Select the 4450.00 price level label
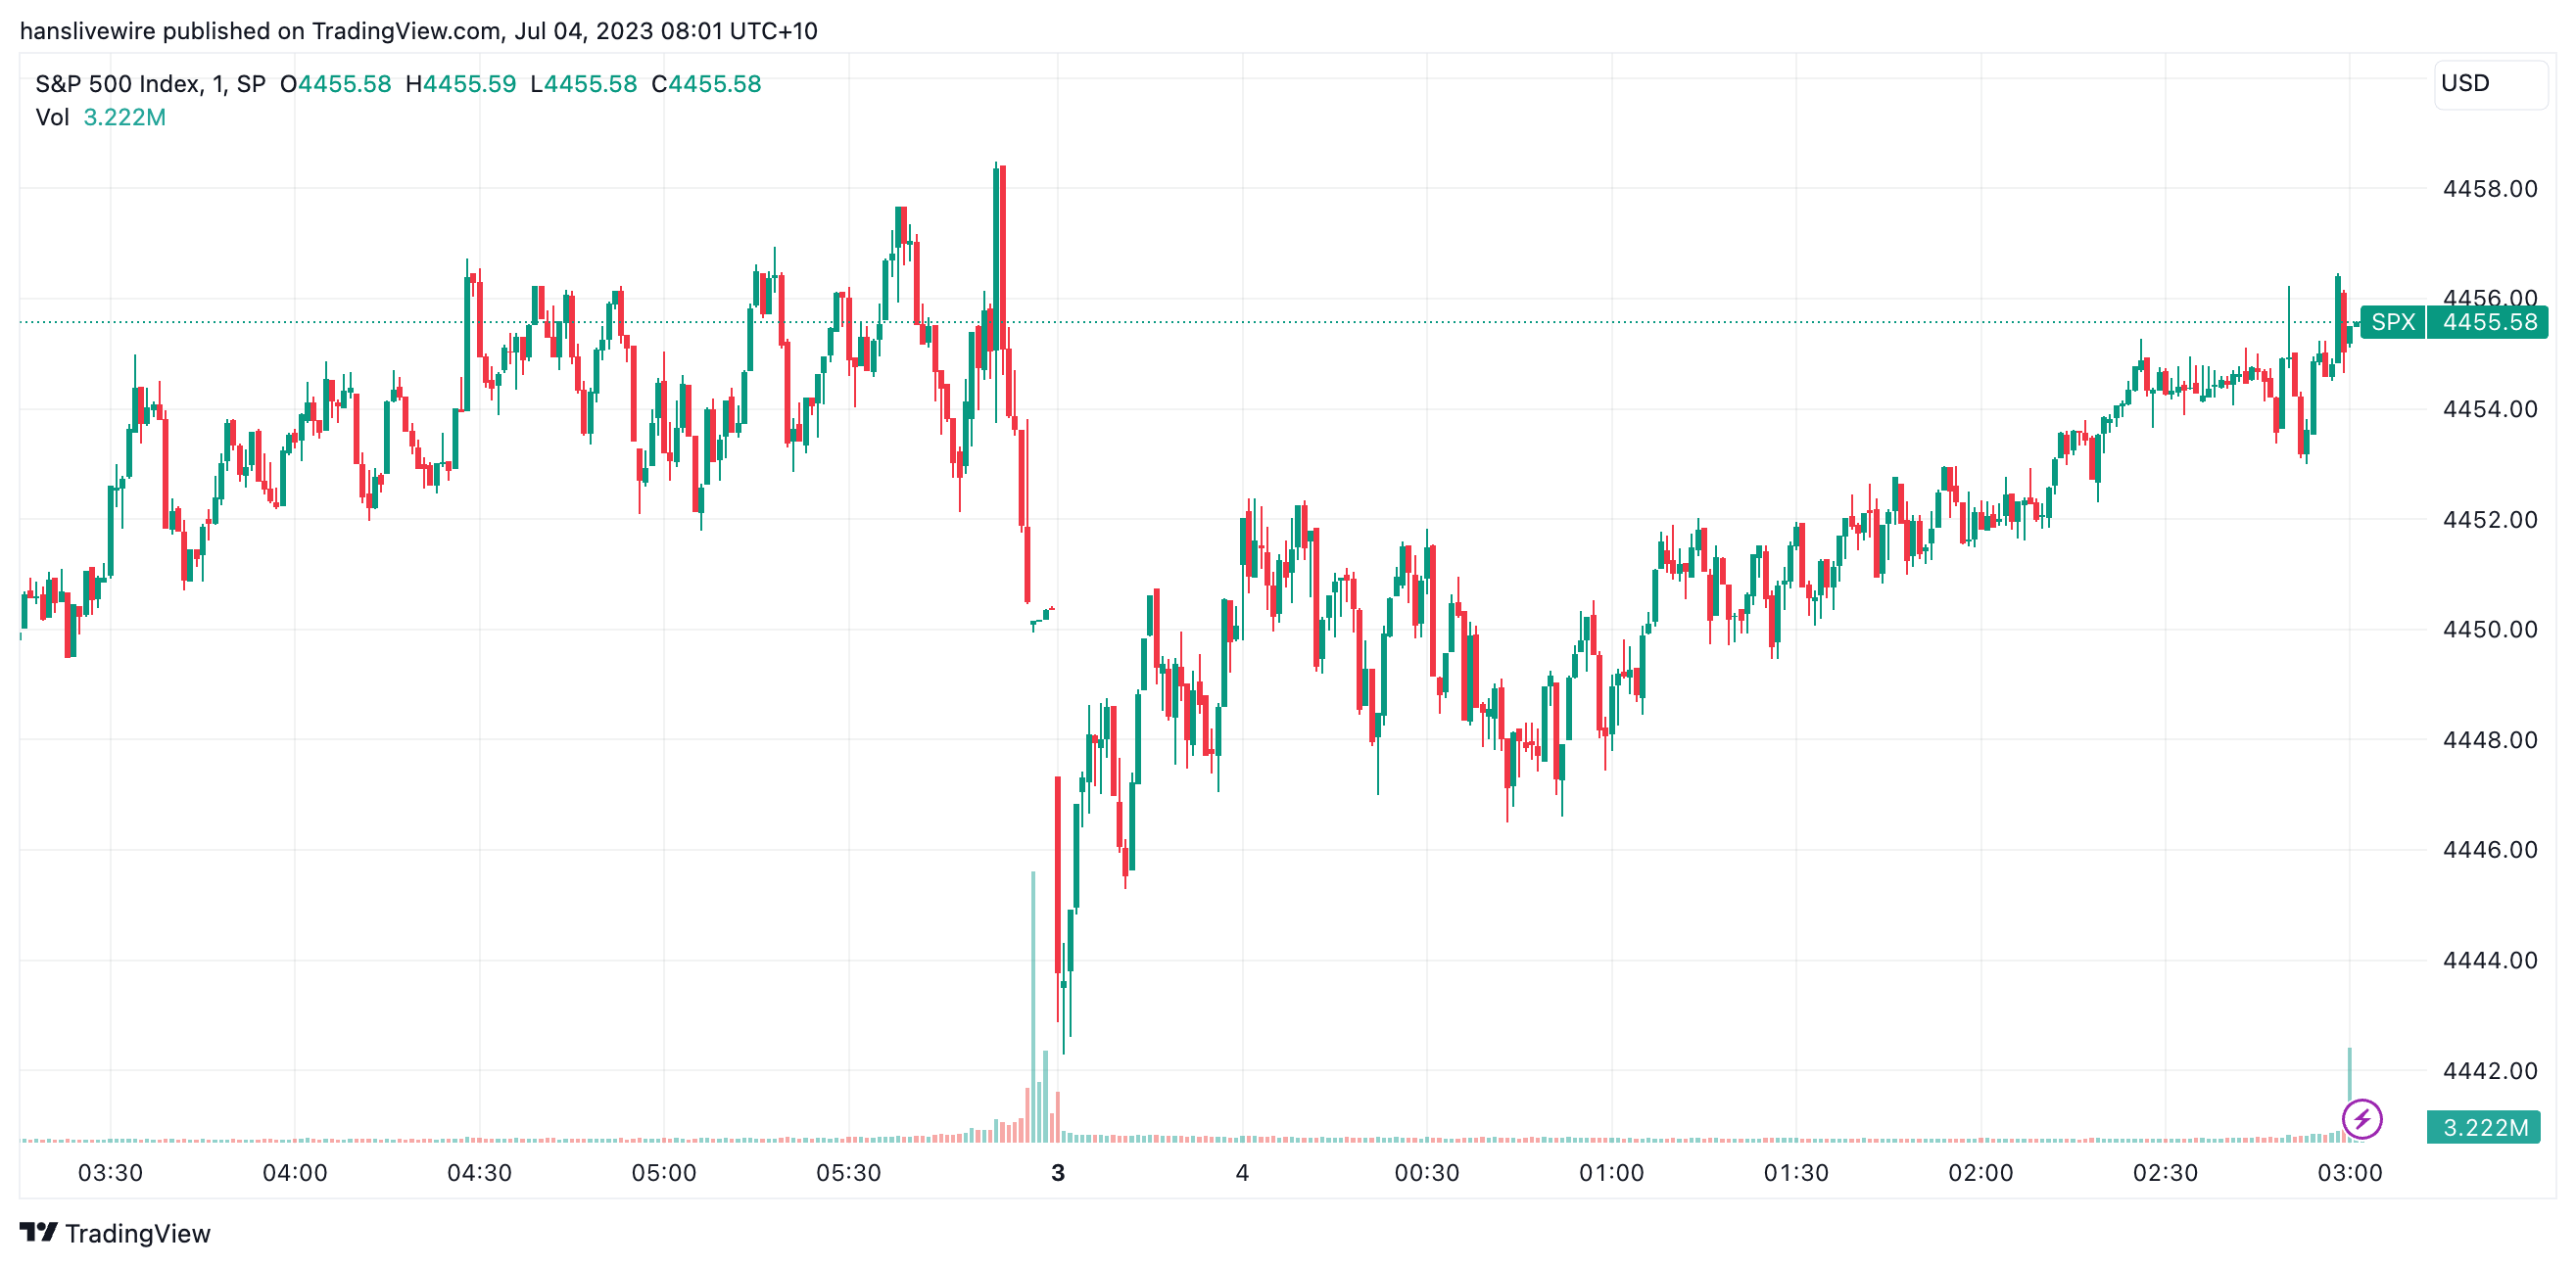The height and width of the screenshot is (1267, 2576). pos(2489,630)
